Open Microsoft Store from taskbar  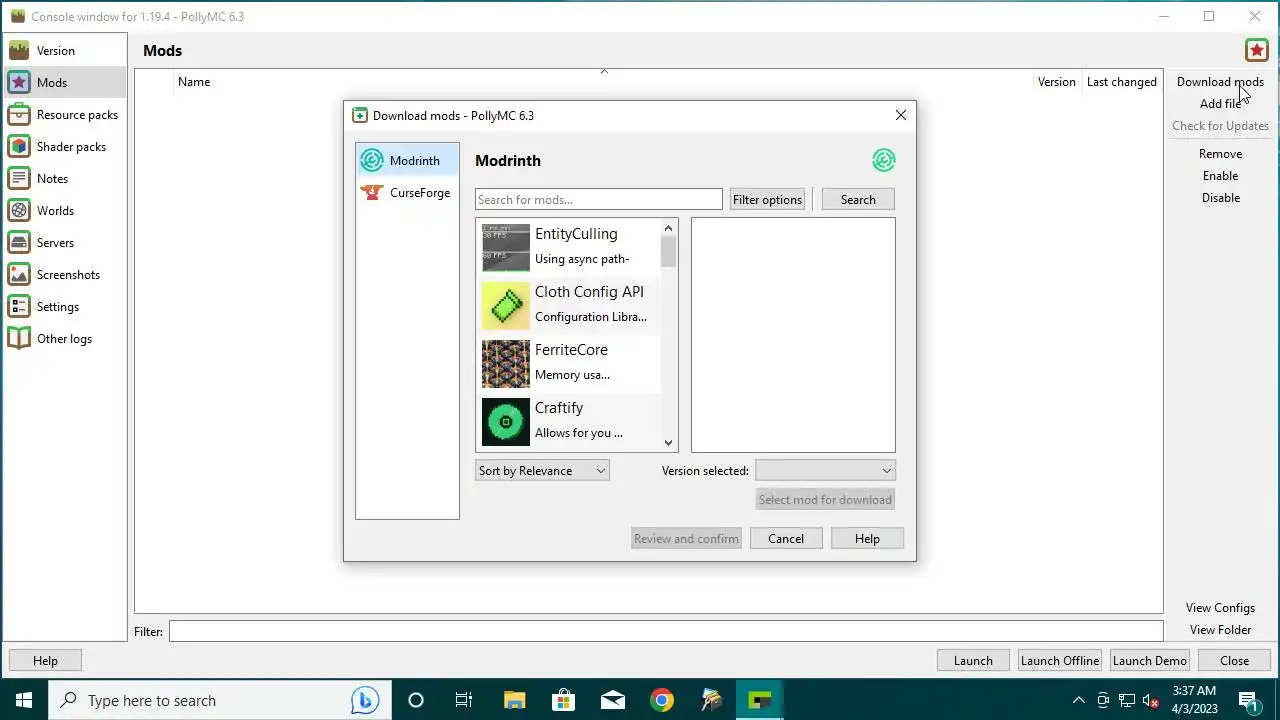563,700
